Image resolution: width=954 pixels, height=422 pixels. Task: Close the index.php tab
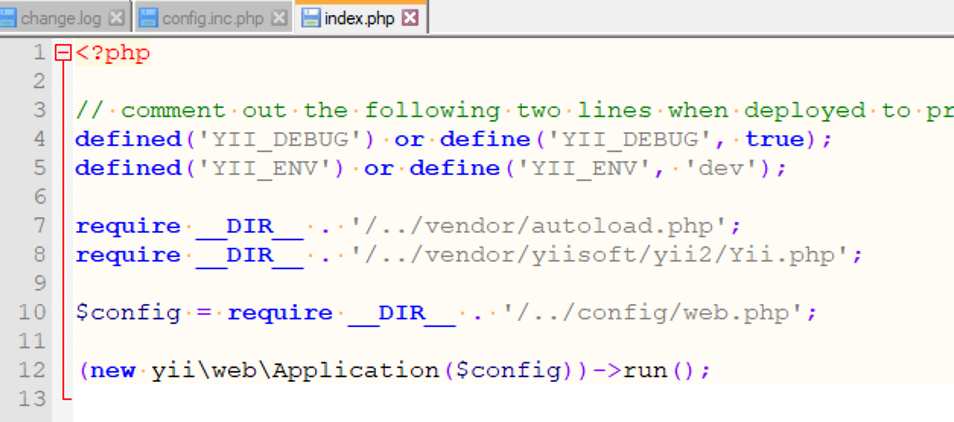tap(411, 18)
